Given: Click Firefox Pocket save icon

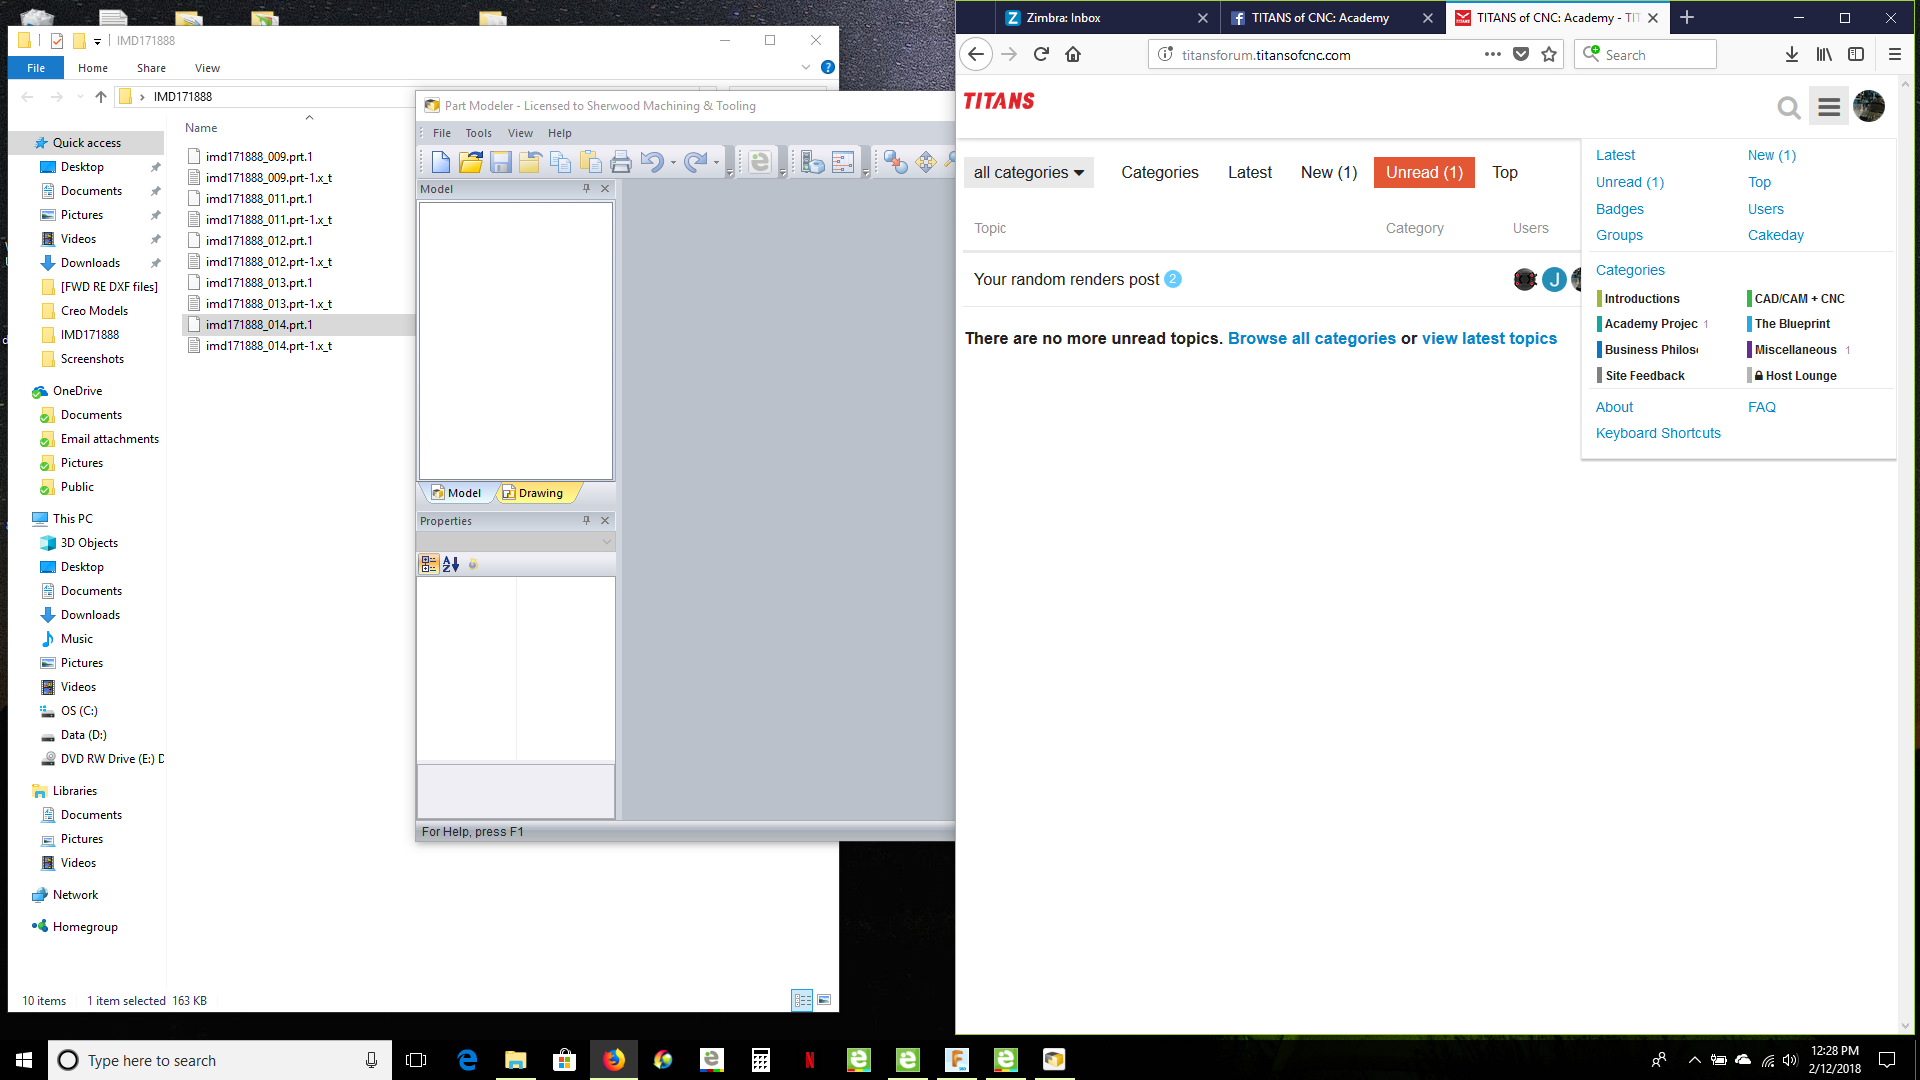Looking at the screenshot, I should (1521, 54).
